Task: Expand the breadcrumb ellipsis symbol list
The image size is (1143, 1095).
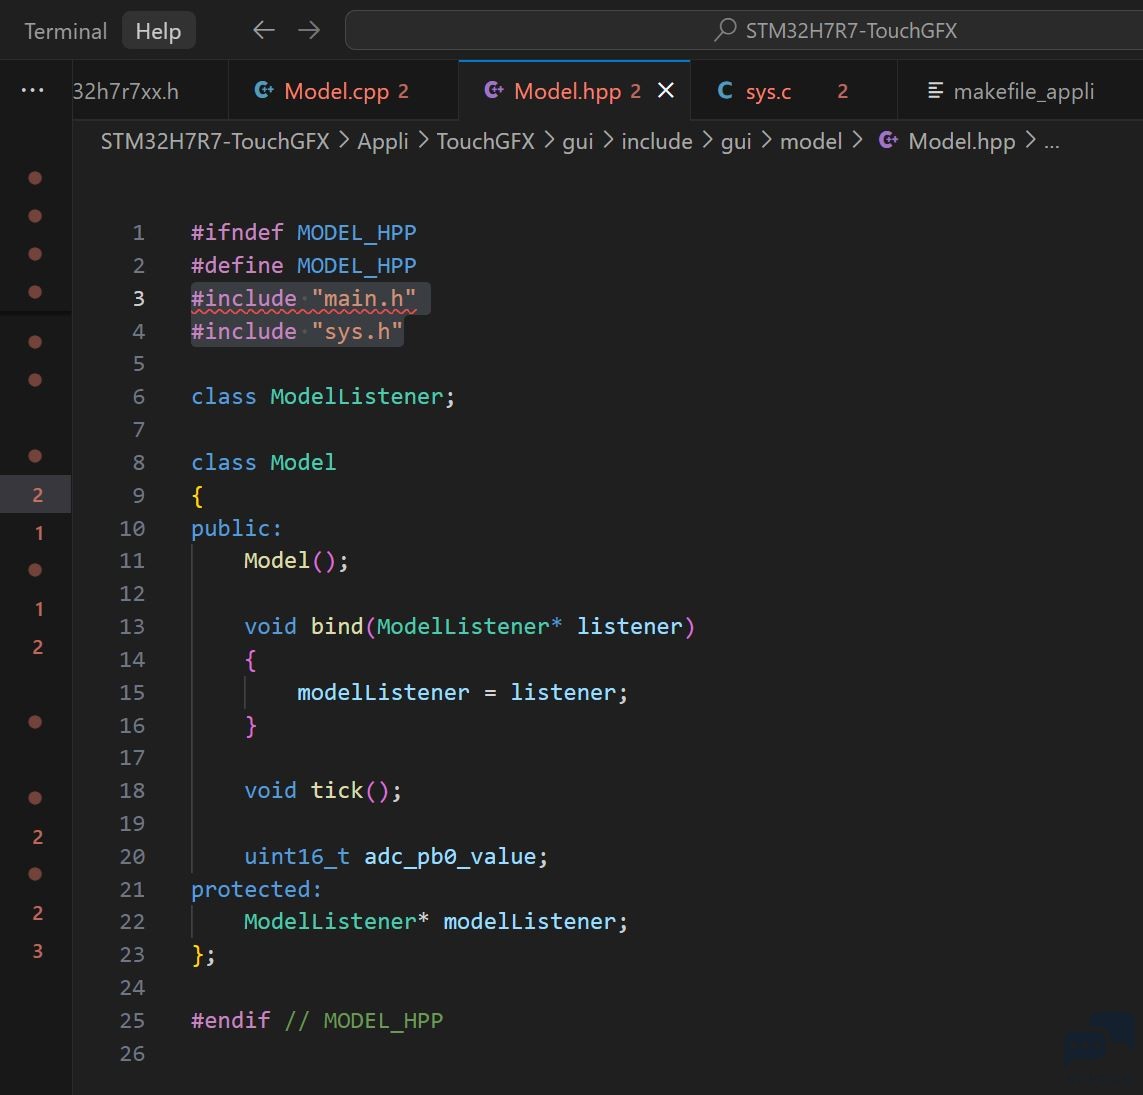Action: [1051, 141]
